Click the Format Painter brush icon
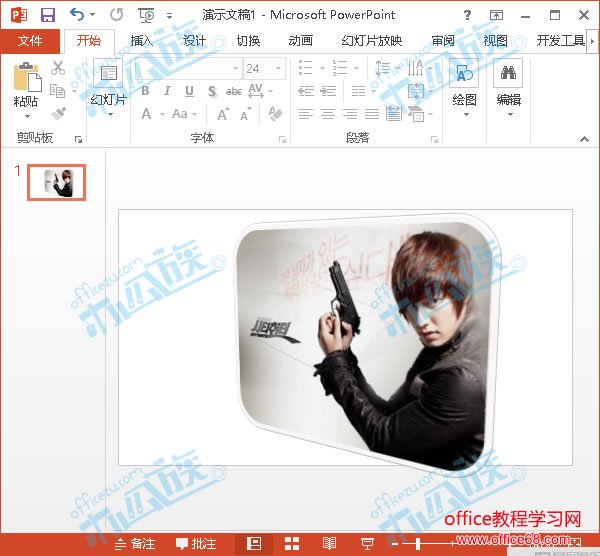 coord(59,113)
